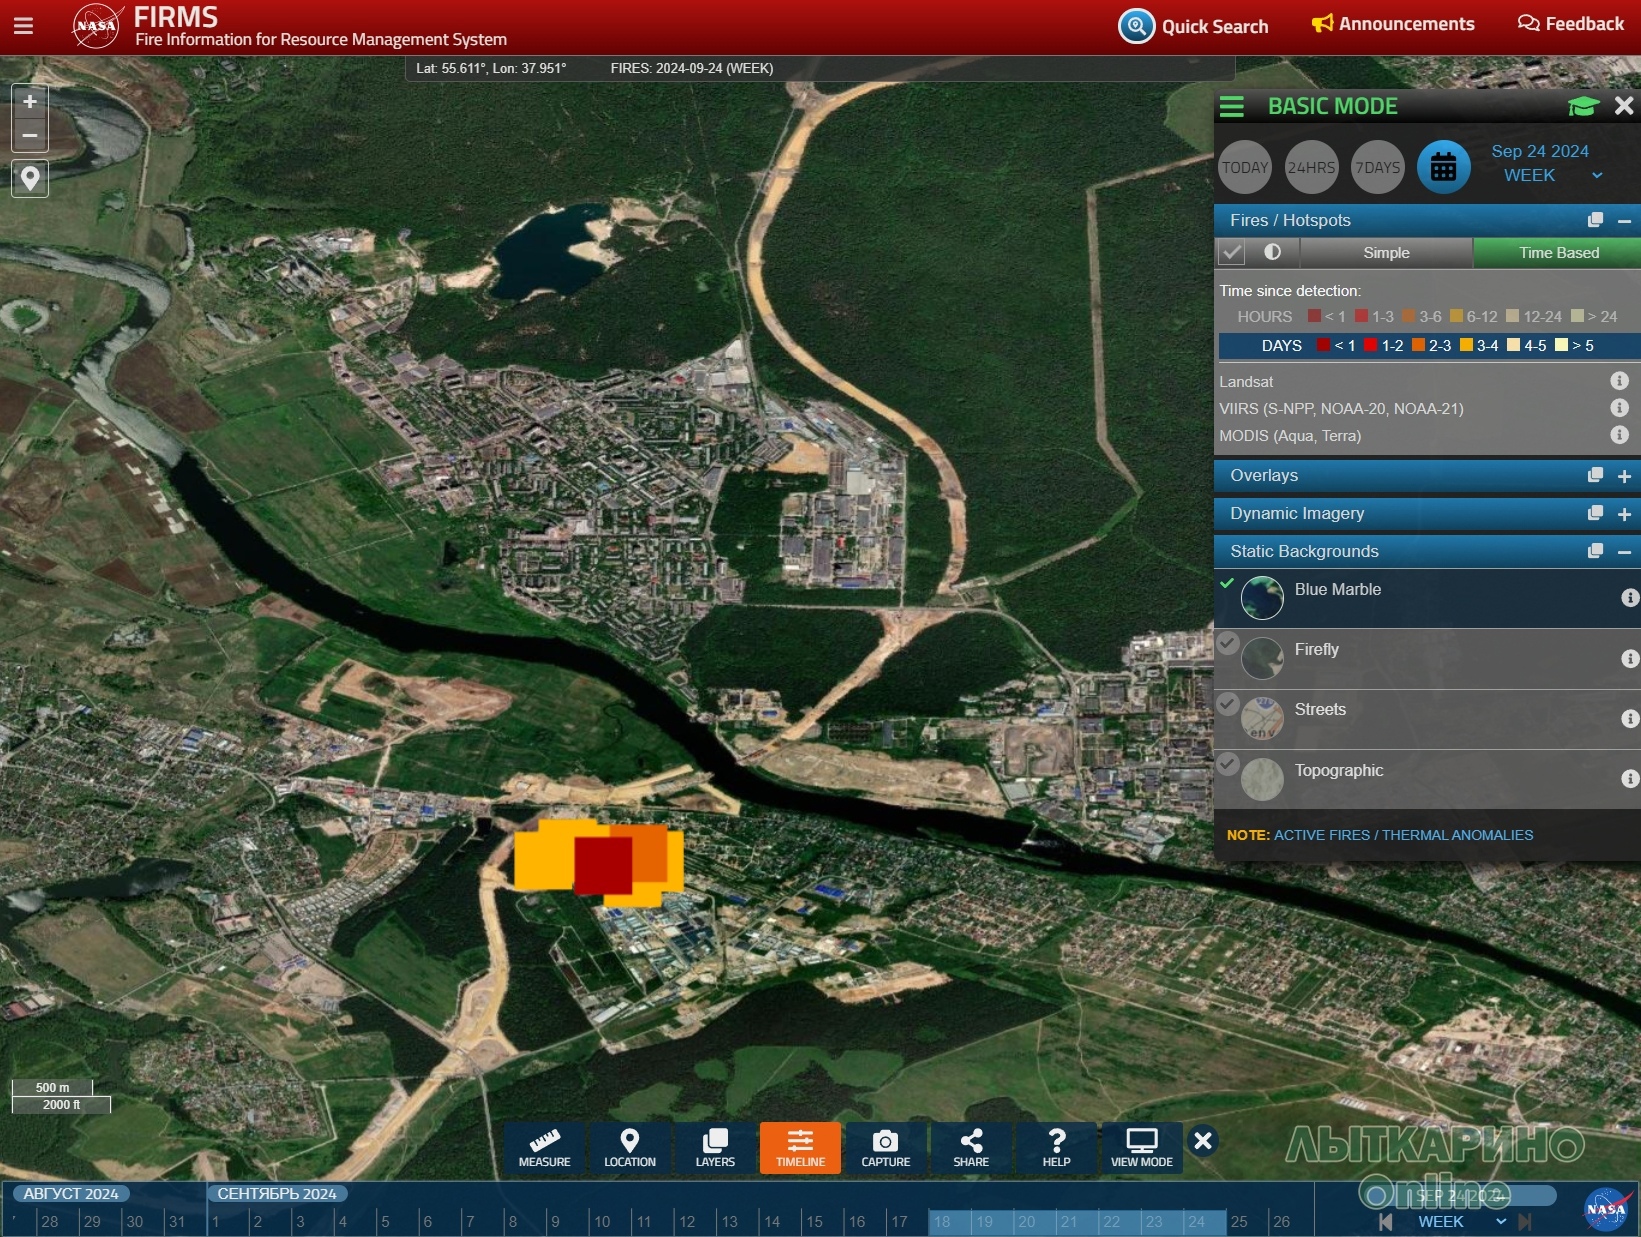
Task: Switch to the Time Based tab
Action: pos(1558,253)
